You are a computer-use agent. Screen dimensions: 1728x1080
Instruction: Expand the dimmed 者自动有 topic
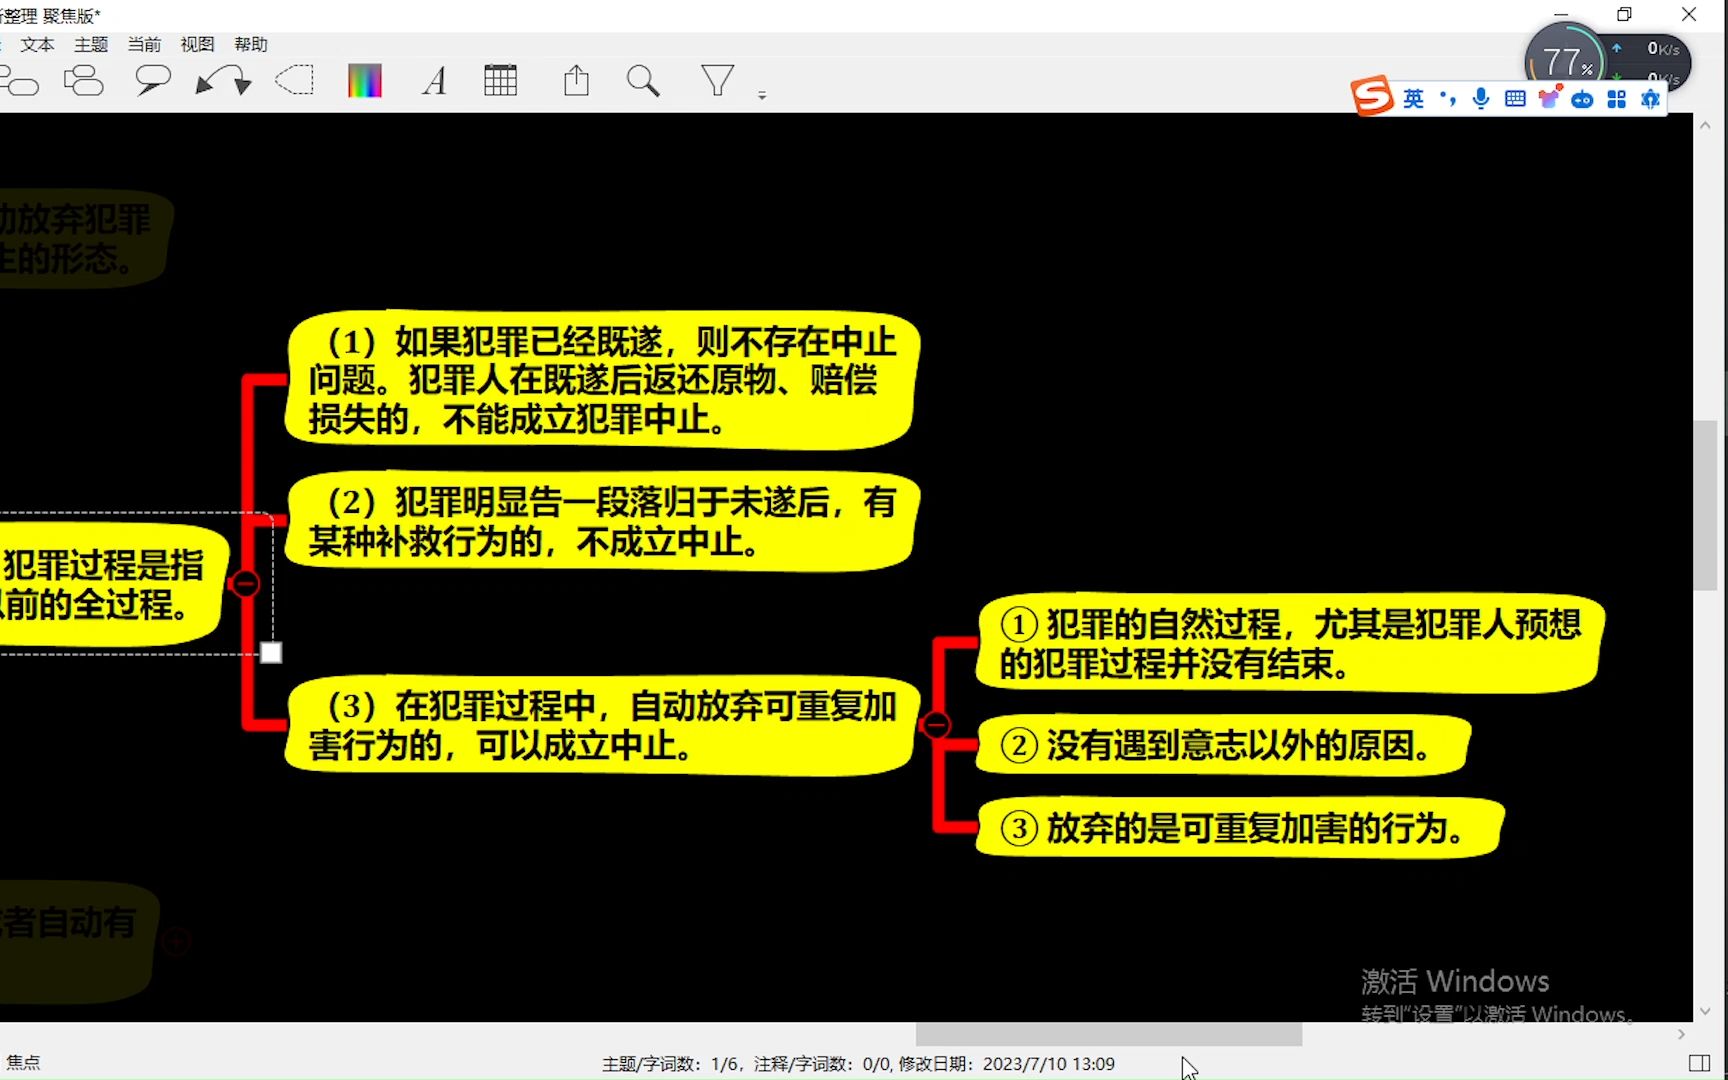177,941
